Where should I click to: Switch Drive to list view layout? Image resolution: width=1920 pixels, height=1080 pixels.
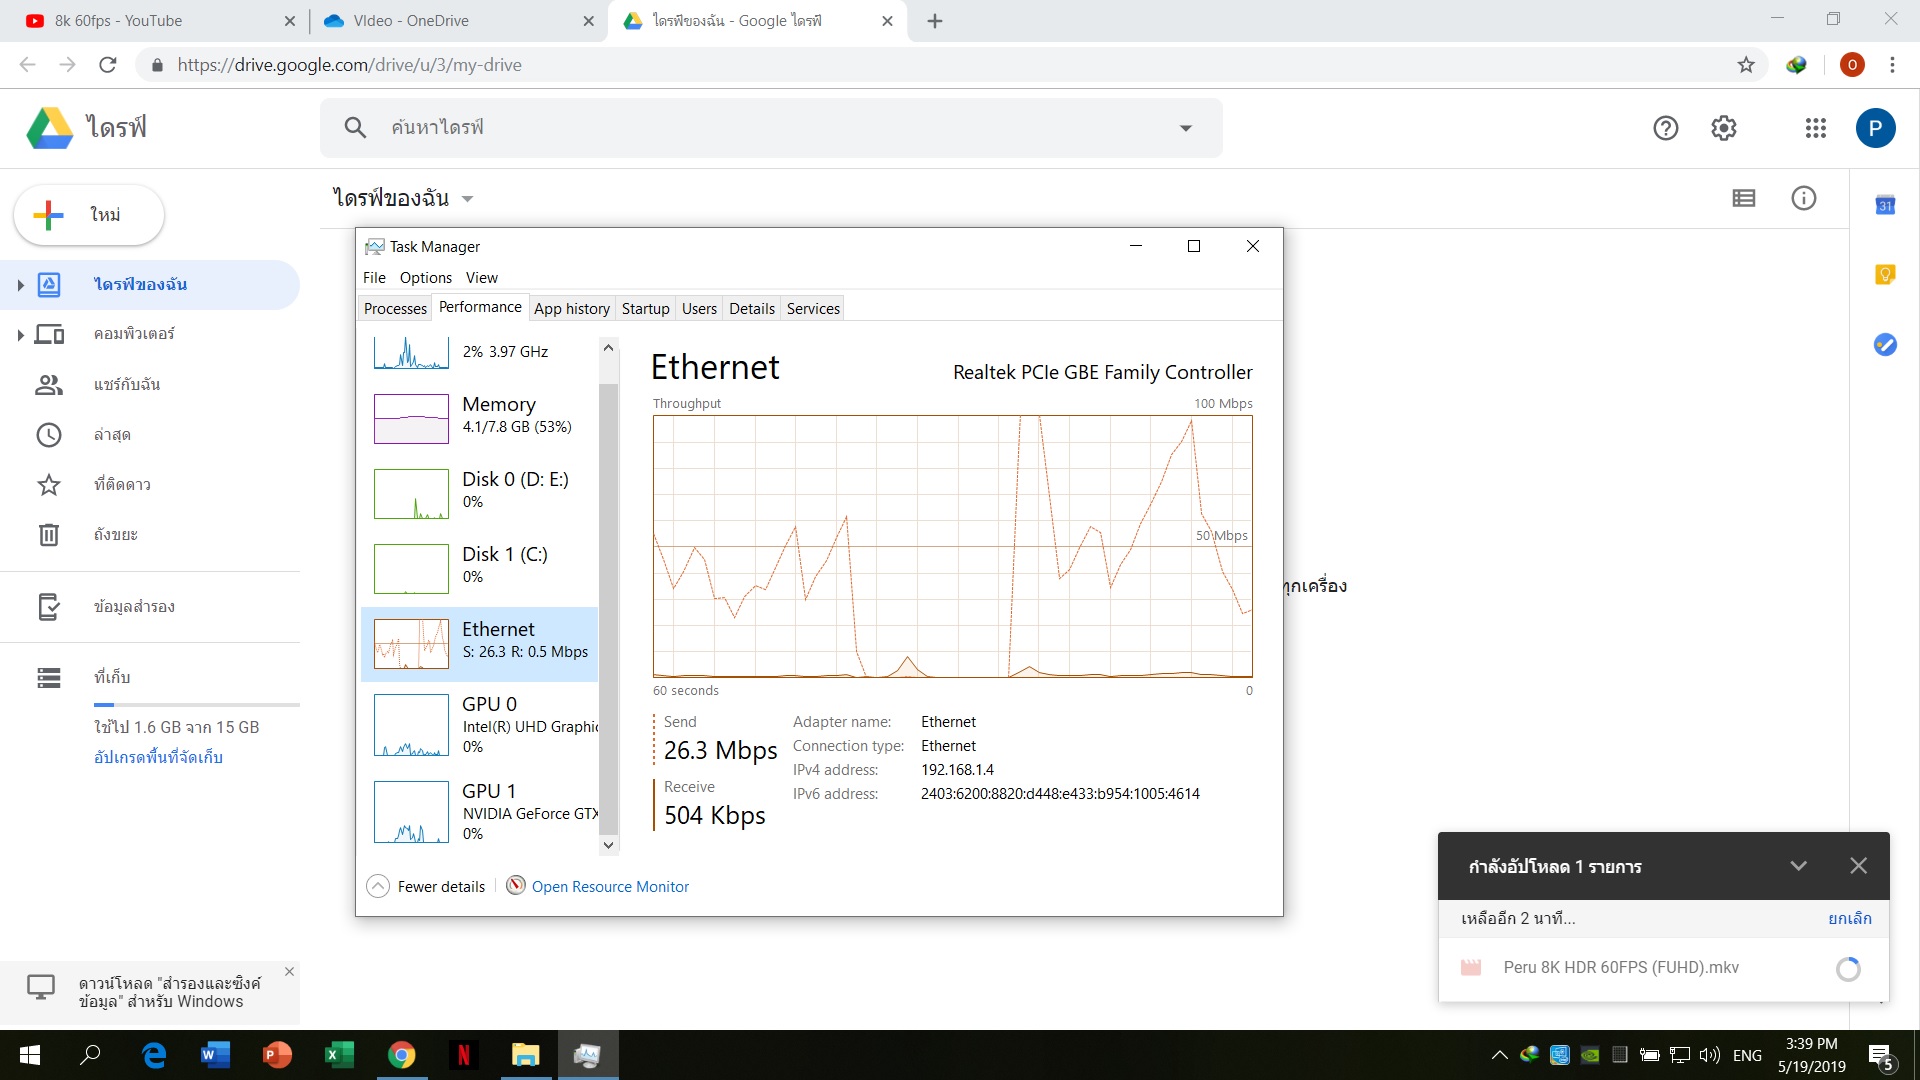pyautogui.click(x=1743, y=198)
